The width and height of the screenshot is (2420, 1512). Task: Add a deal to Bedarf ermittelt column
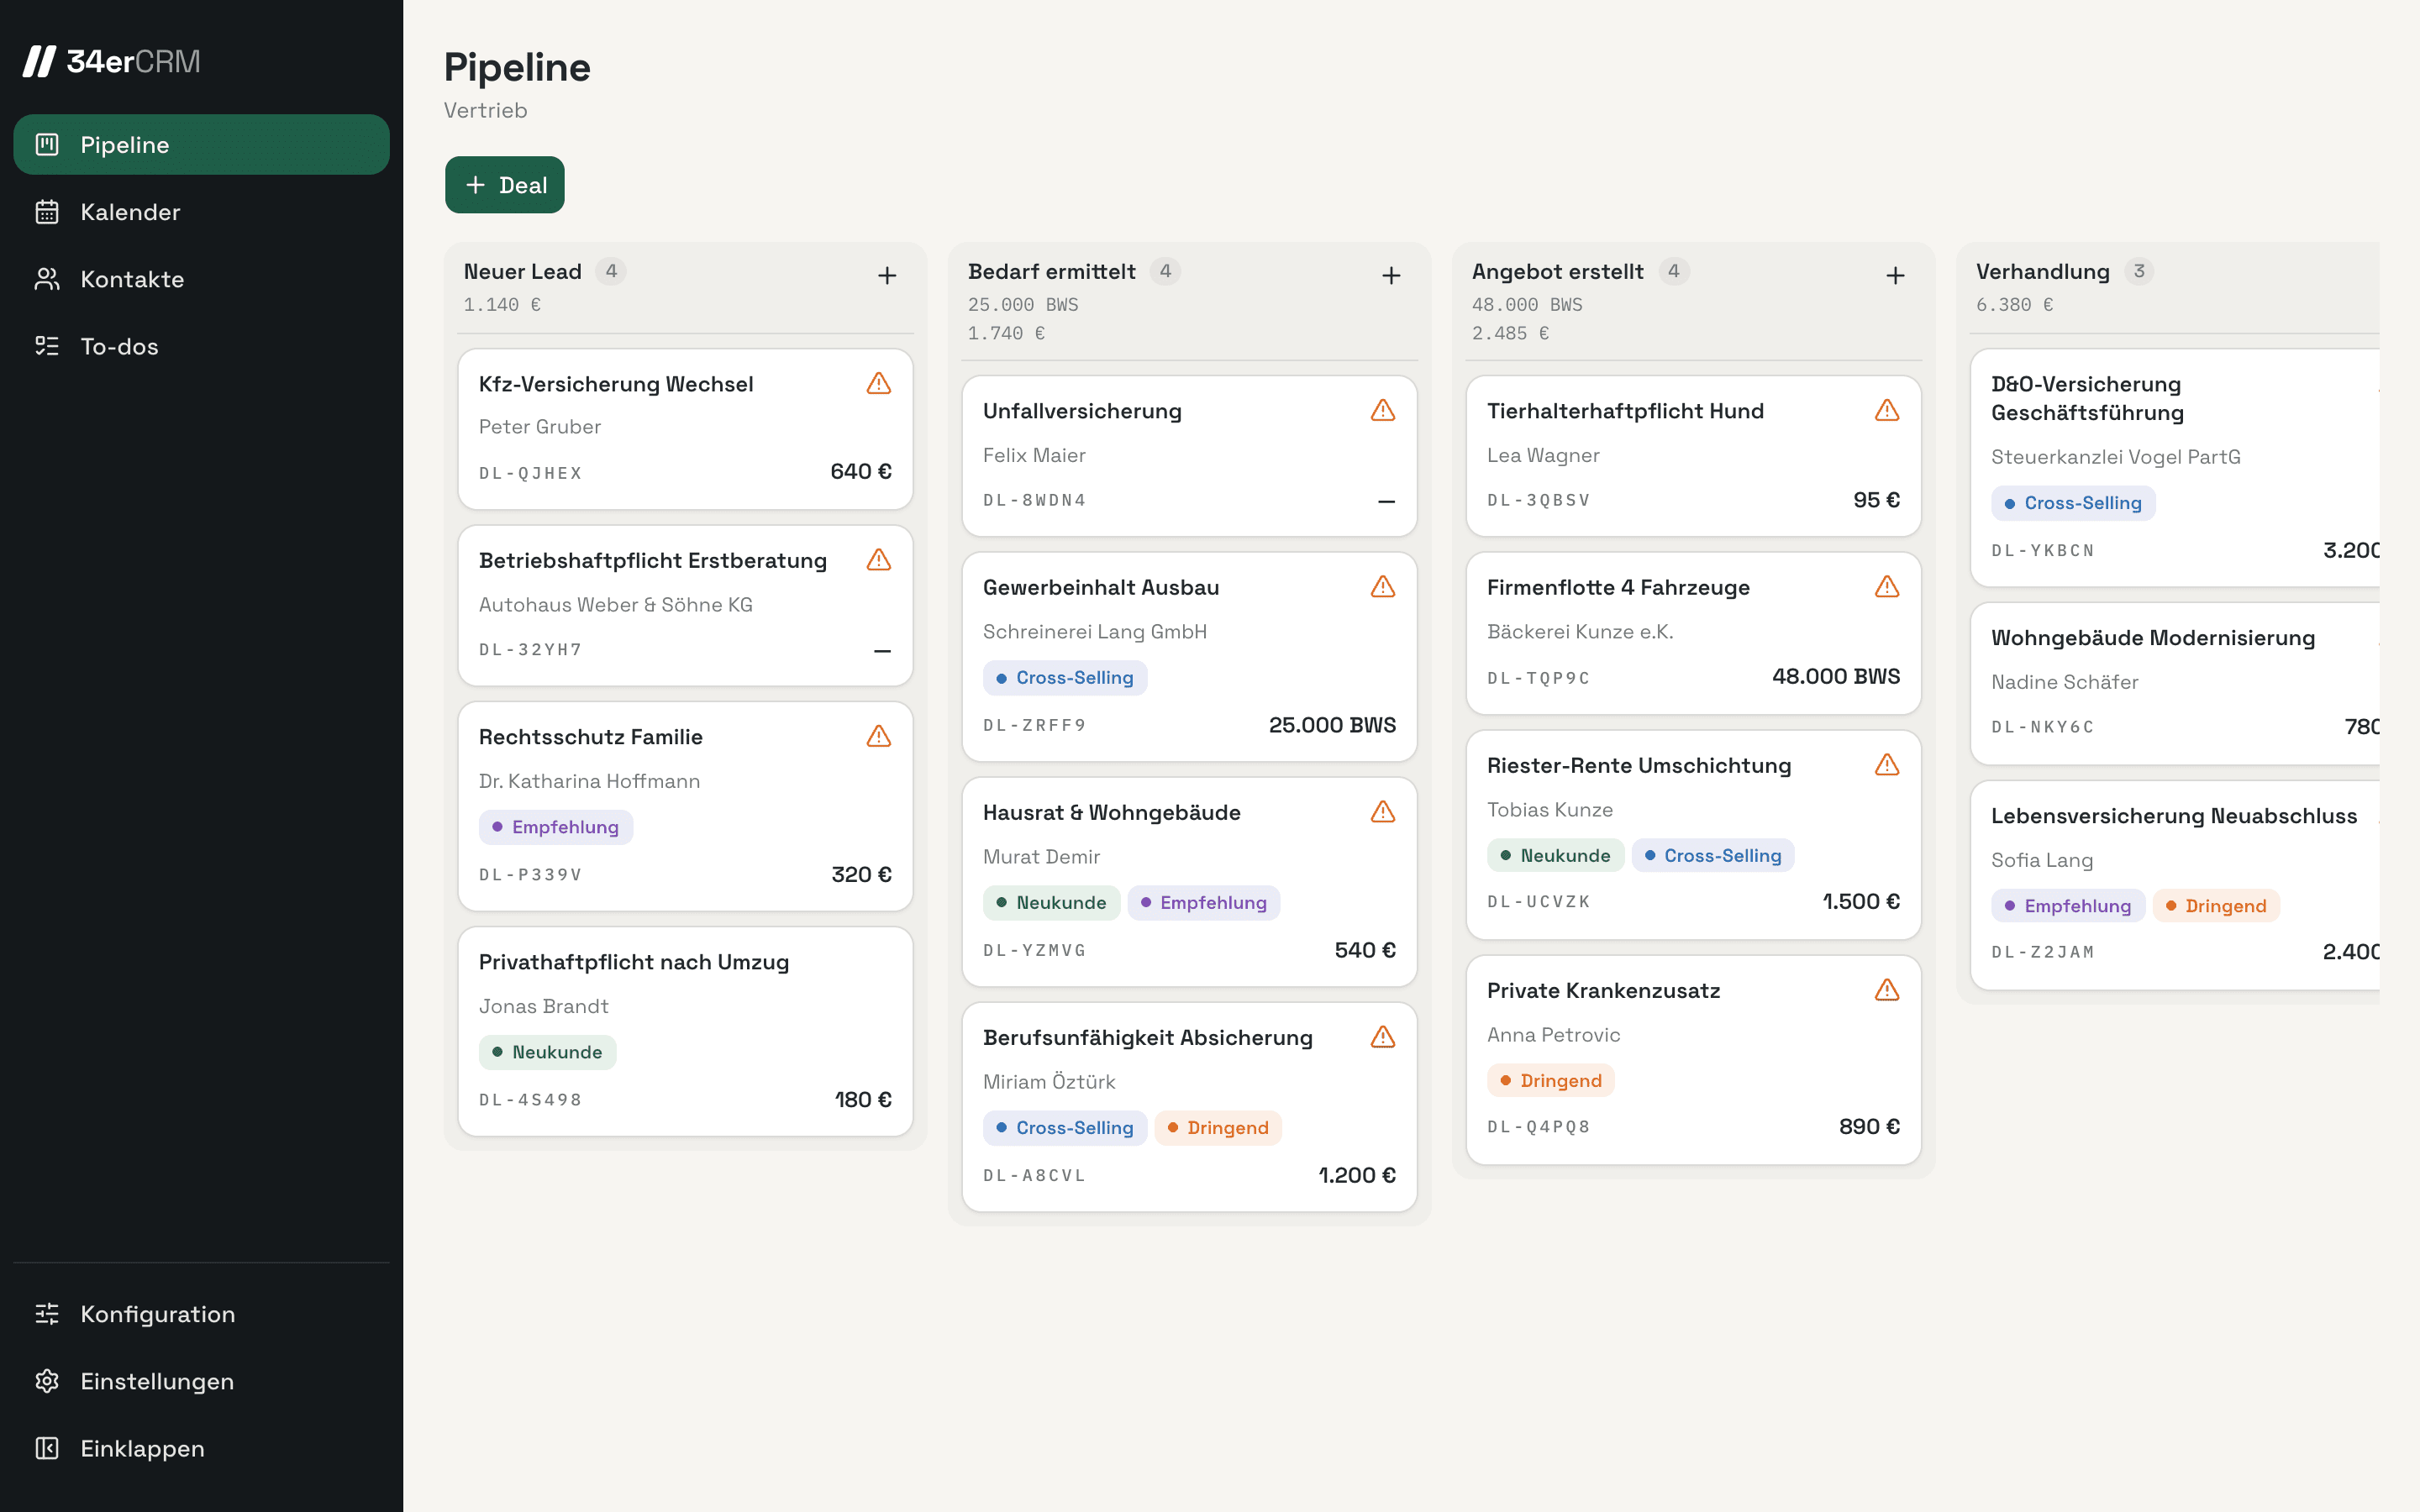pyautogui.click(x=1391, y=276)
